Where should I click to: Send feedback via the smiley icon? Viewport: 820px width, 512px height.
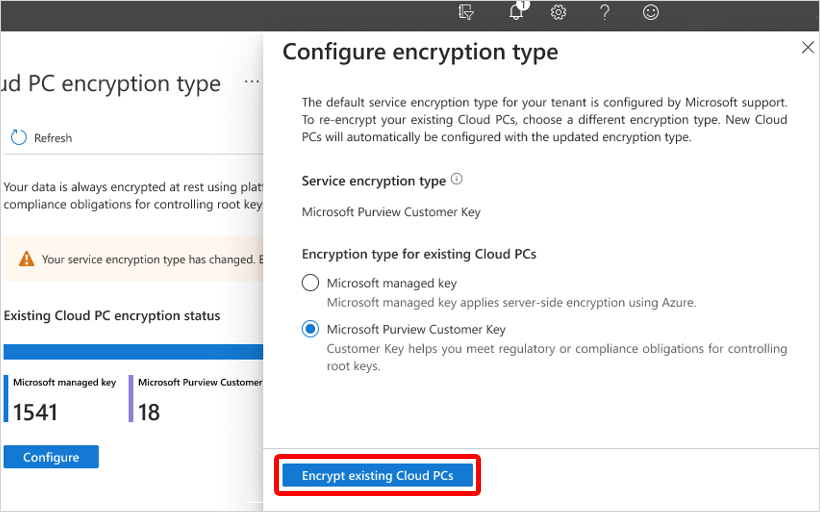651,13
